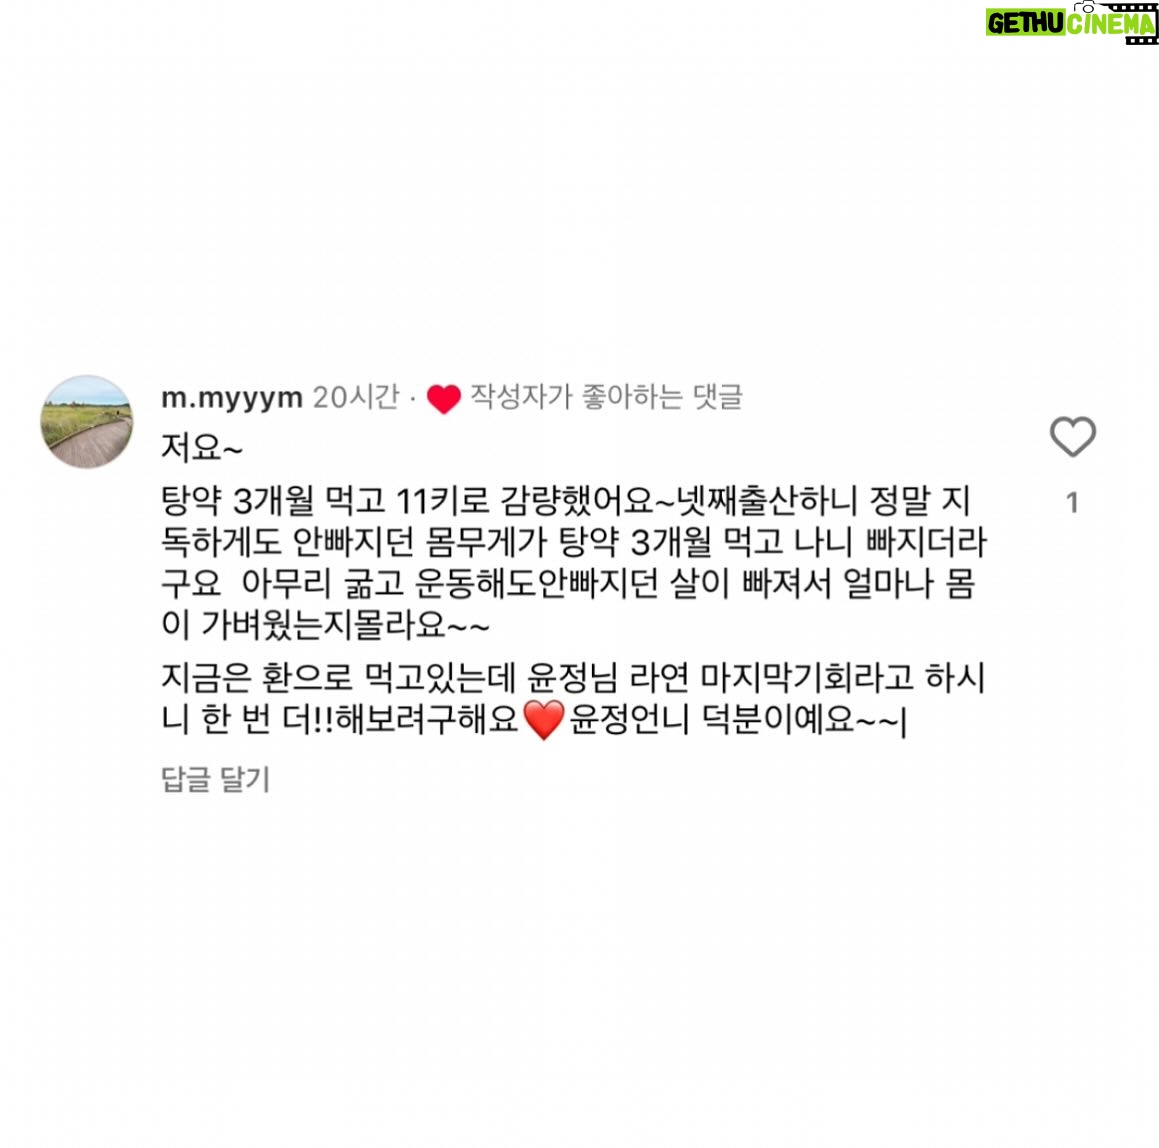Click the text 윤정언니 덕분이예요~~
Image resolution: width=1159 pixels, height=1148 pixels.
pyautogui.click(x=734, y=719)
